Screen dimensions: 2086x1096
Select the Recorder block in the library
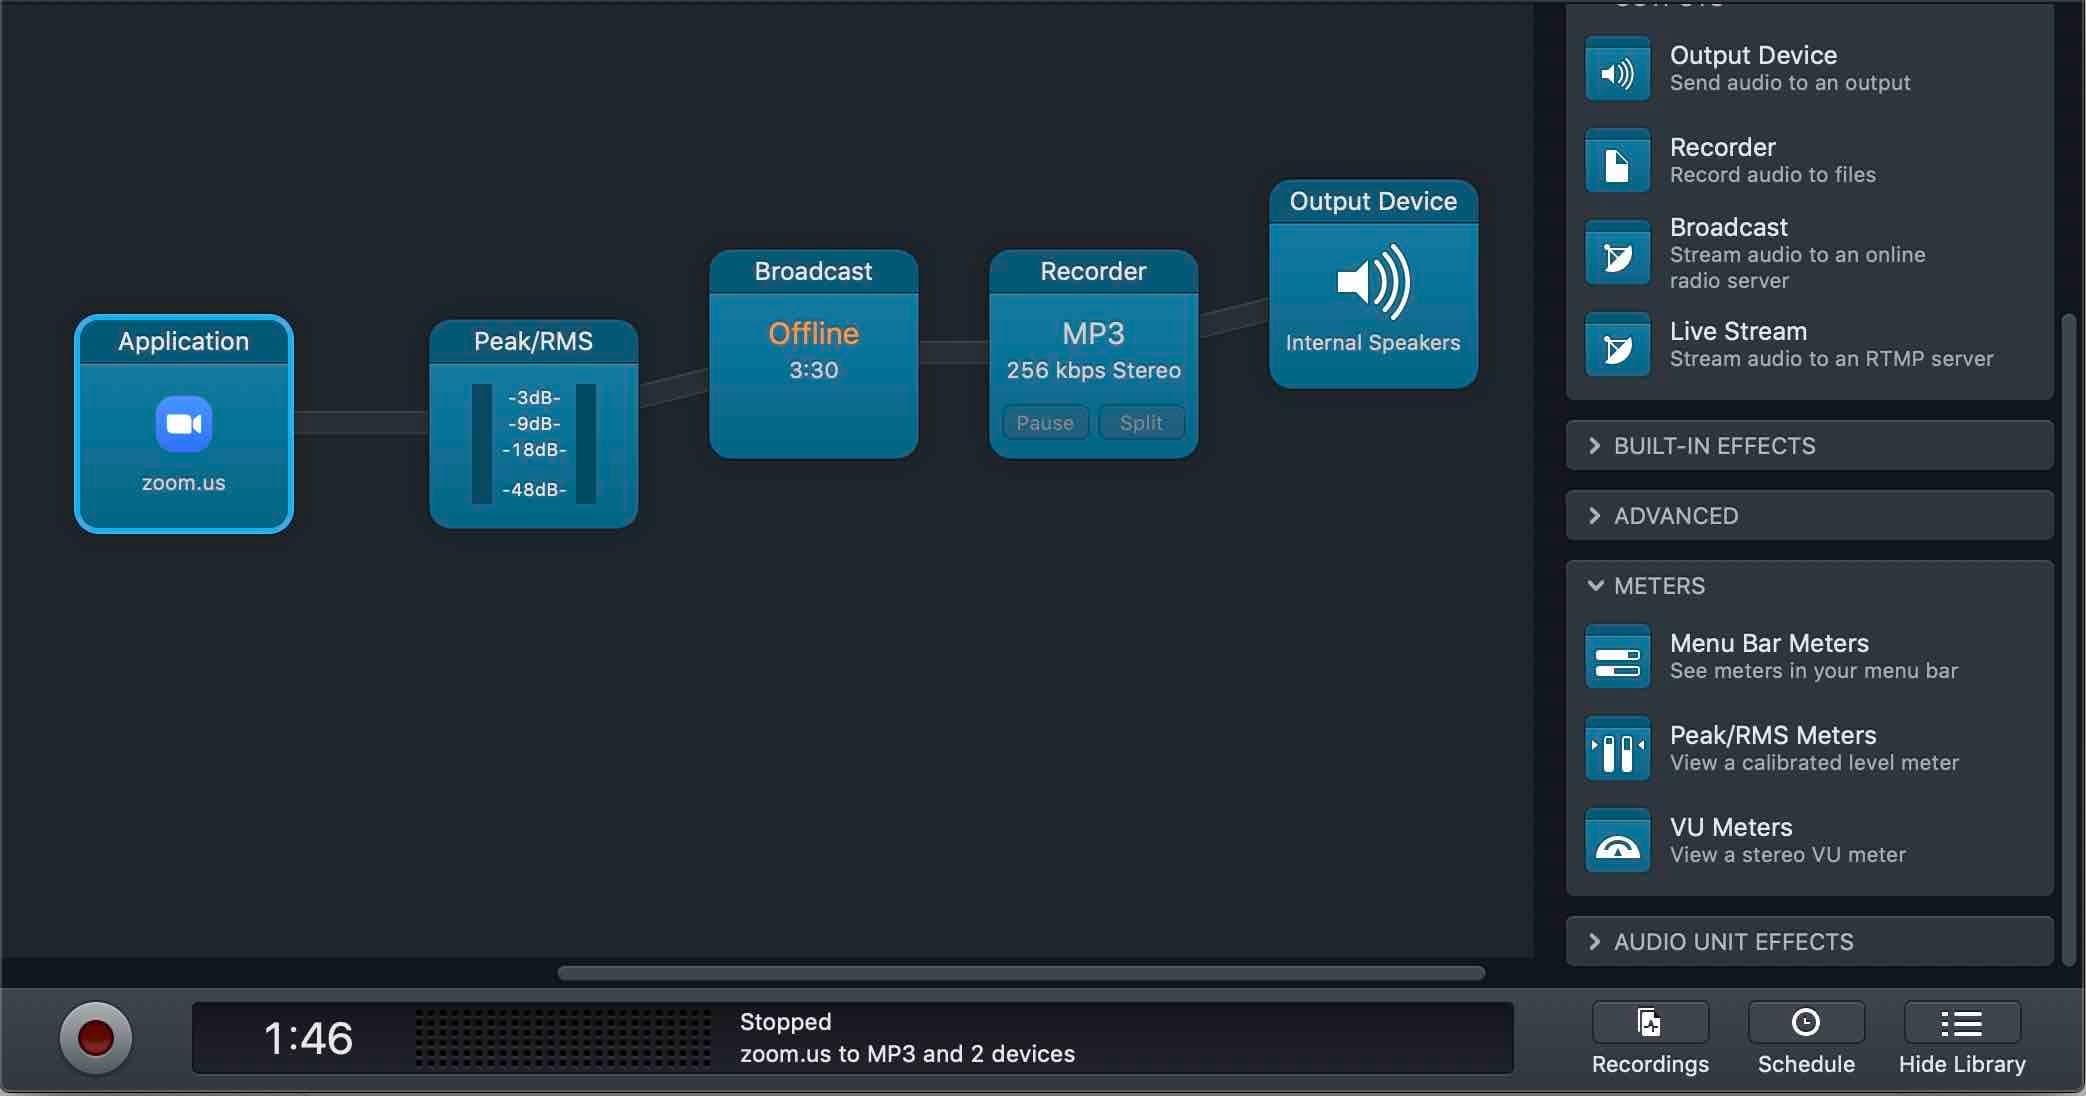coord(1810,160)
